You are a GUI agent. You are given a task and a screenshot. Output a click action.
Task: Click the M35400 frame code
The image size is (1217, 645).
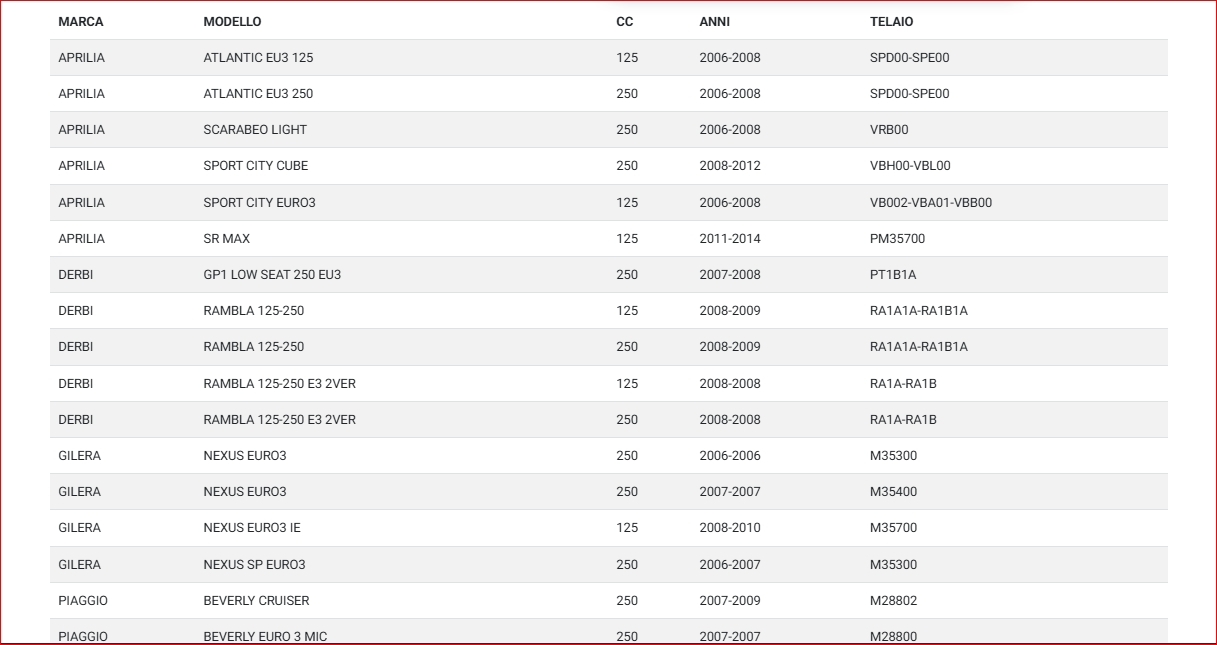point(893,492)
